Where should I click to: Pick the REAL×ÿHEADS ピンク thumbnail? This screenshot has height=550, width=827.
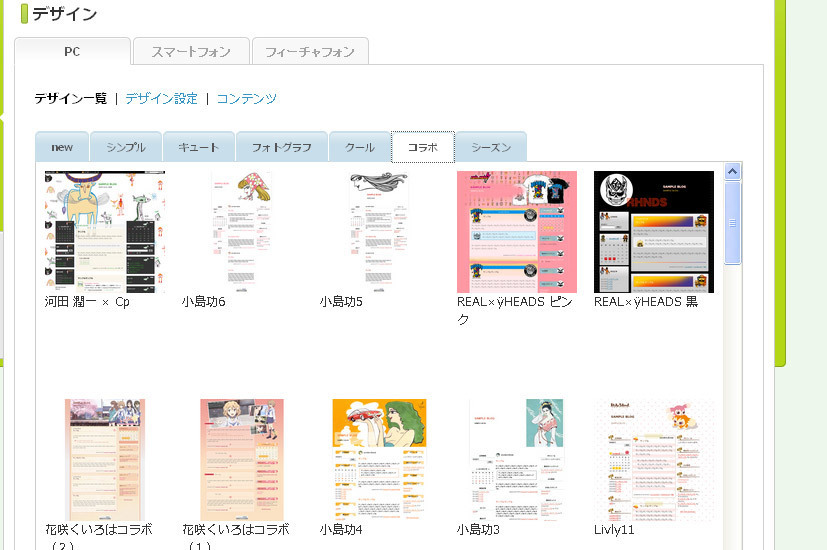tap(517, 231)
